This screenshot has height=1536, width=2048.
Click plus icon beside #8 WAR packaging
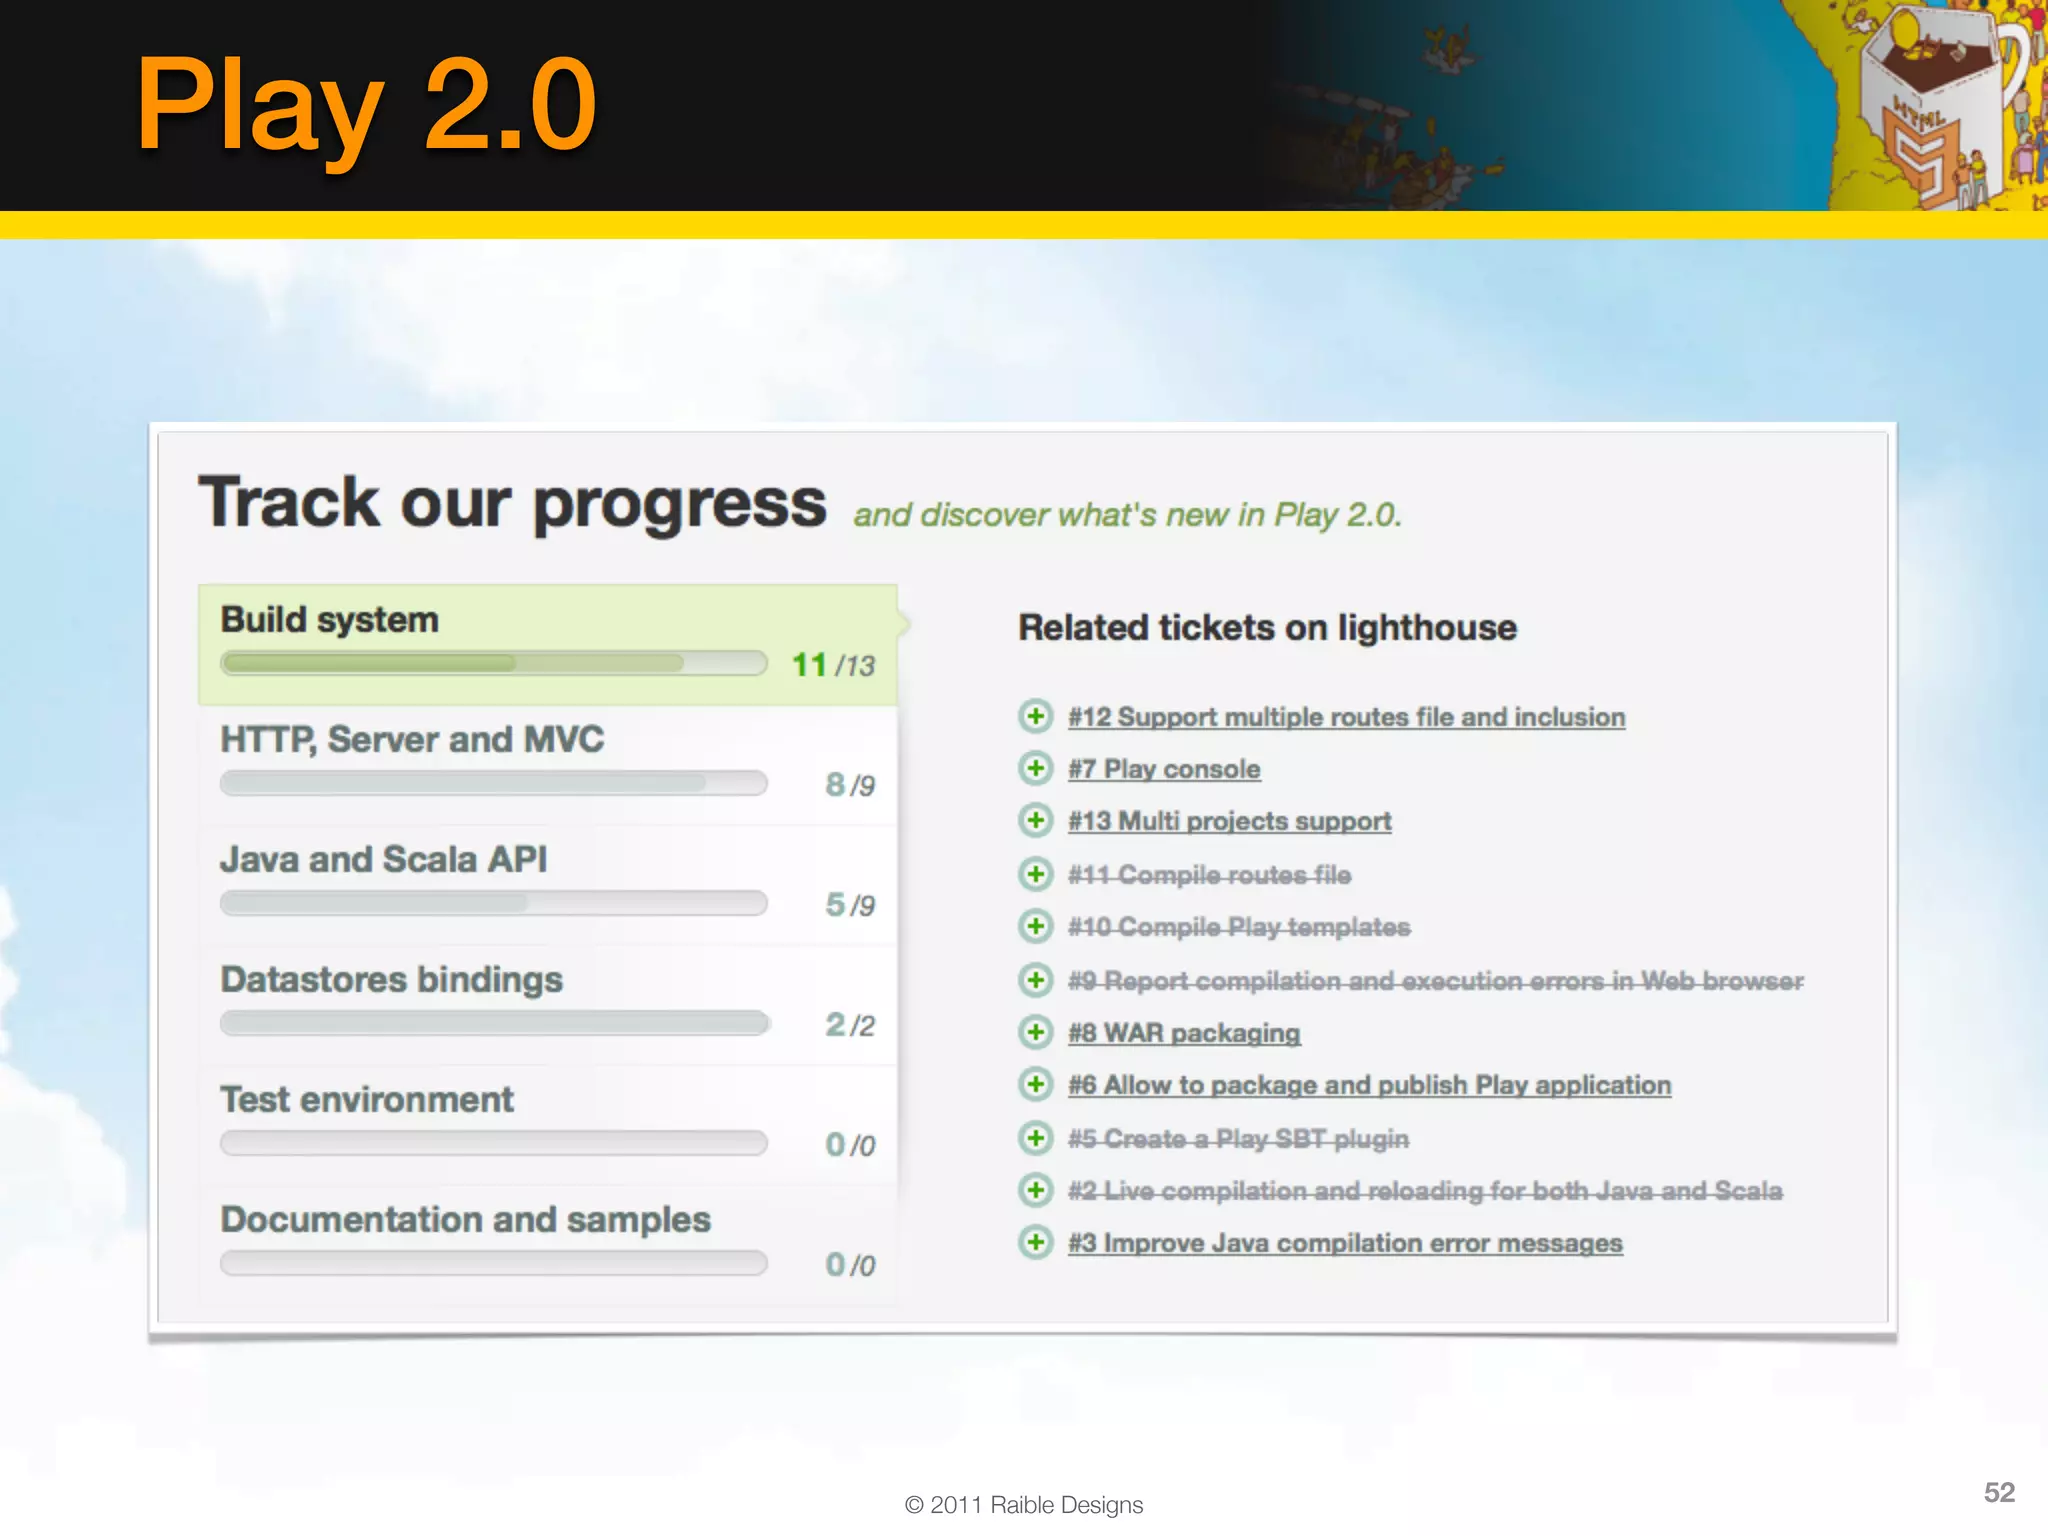click(x=1036, y=1031)
